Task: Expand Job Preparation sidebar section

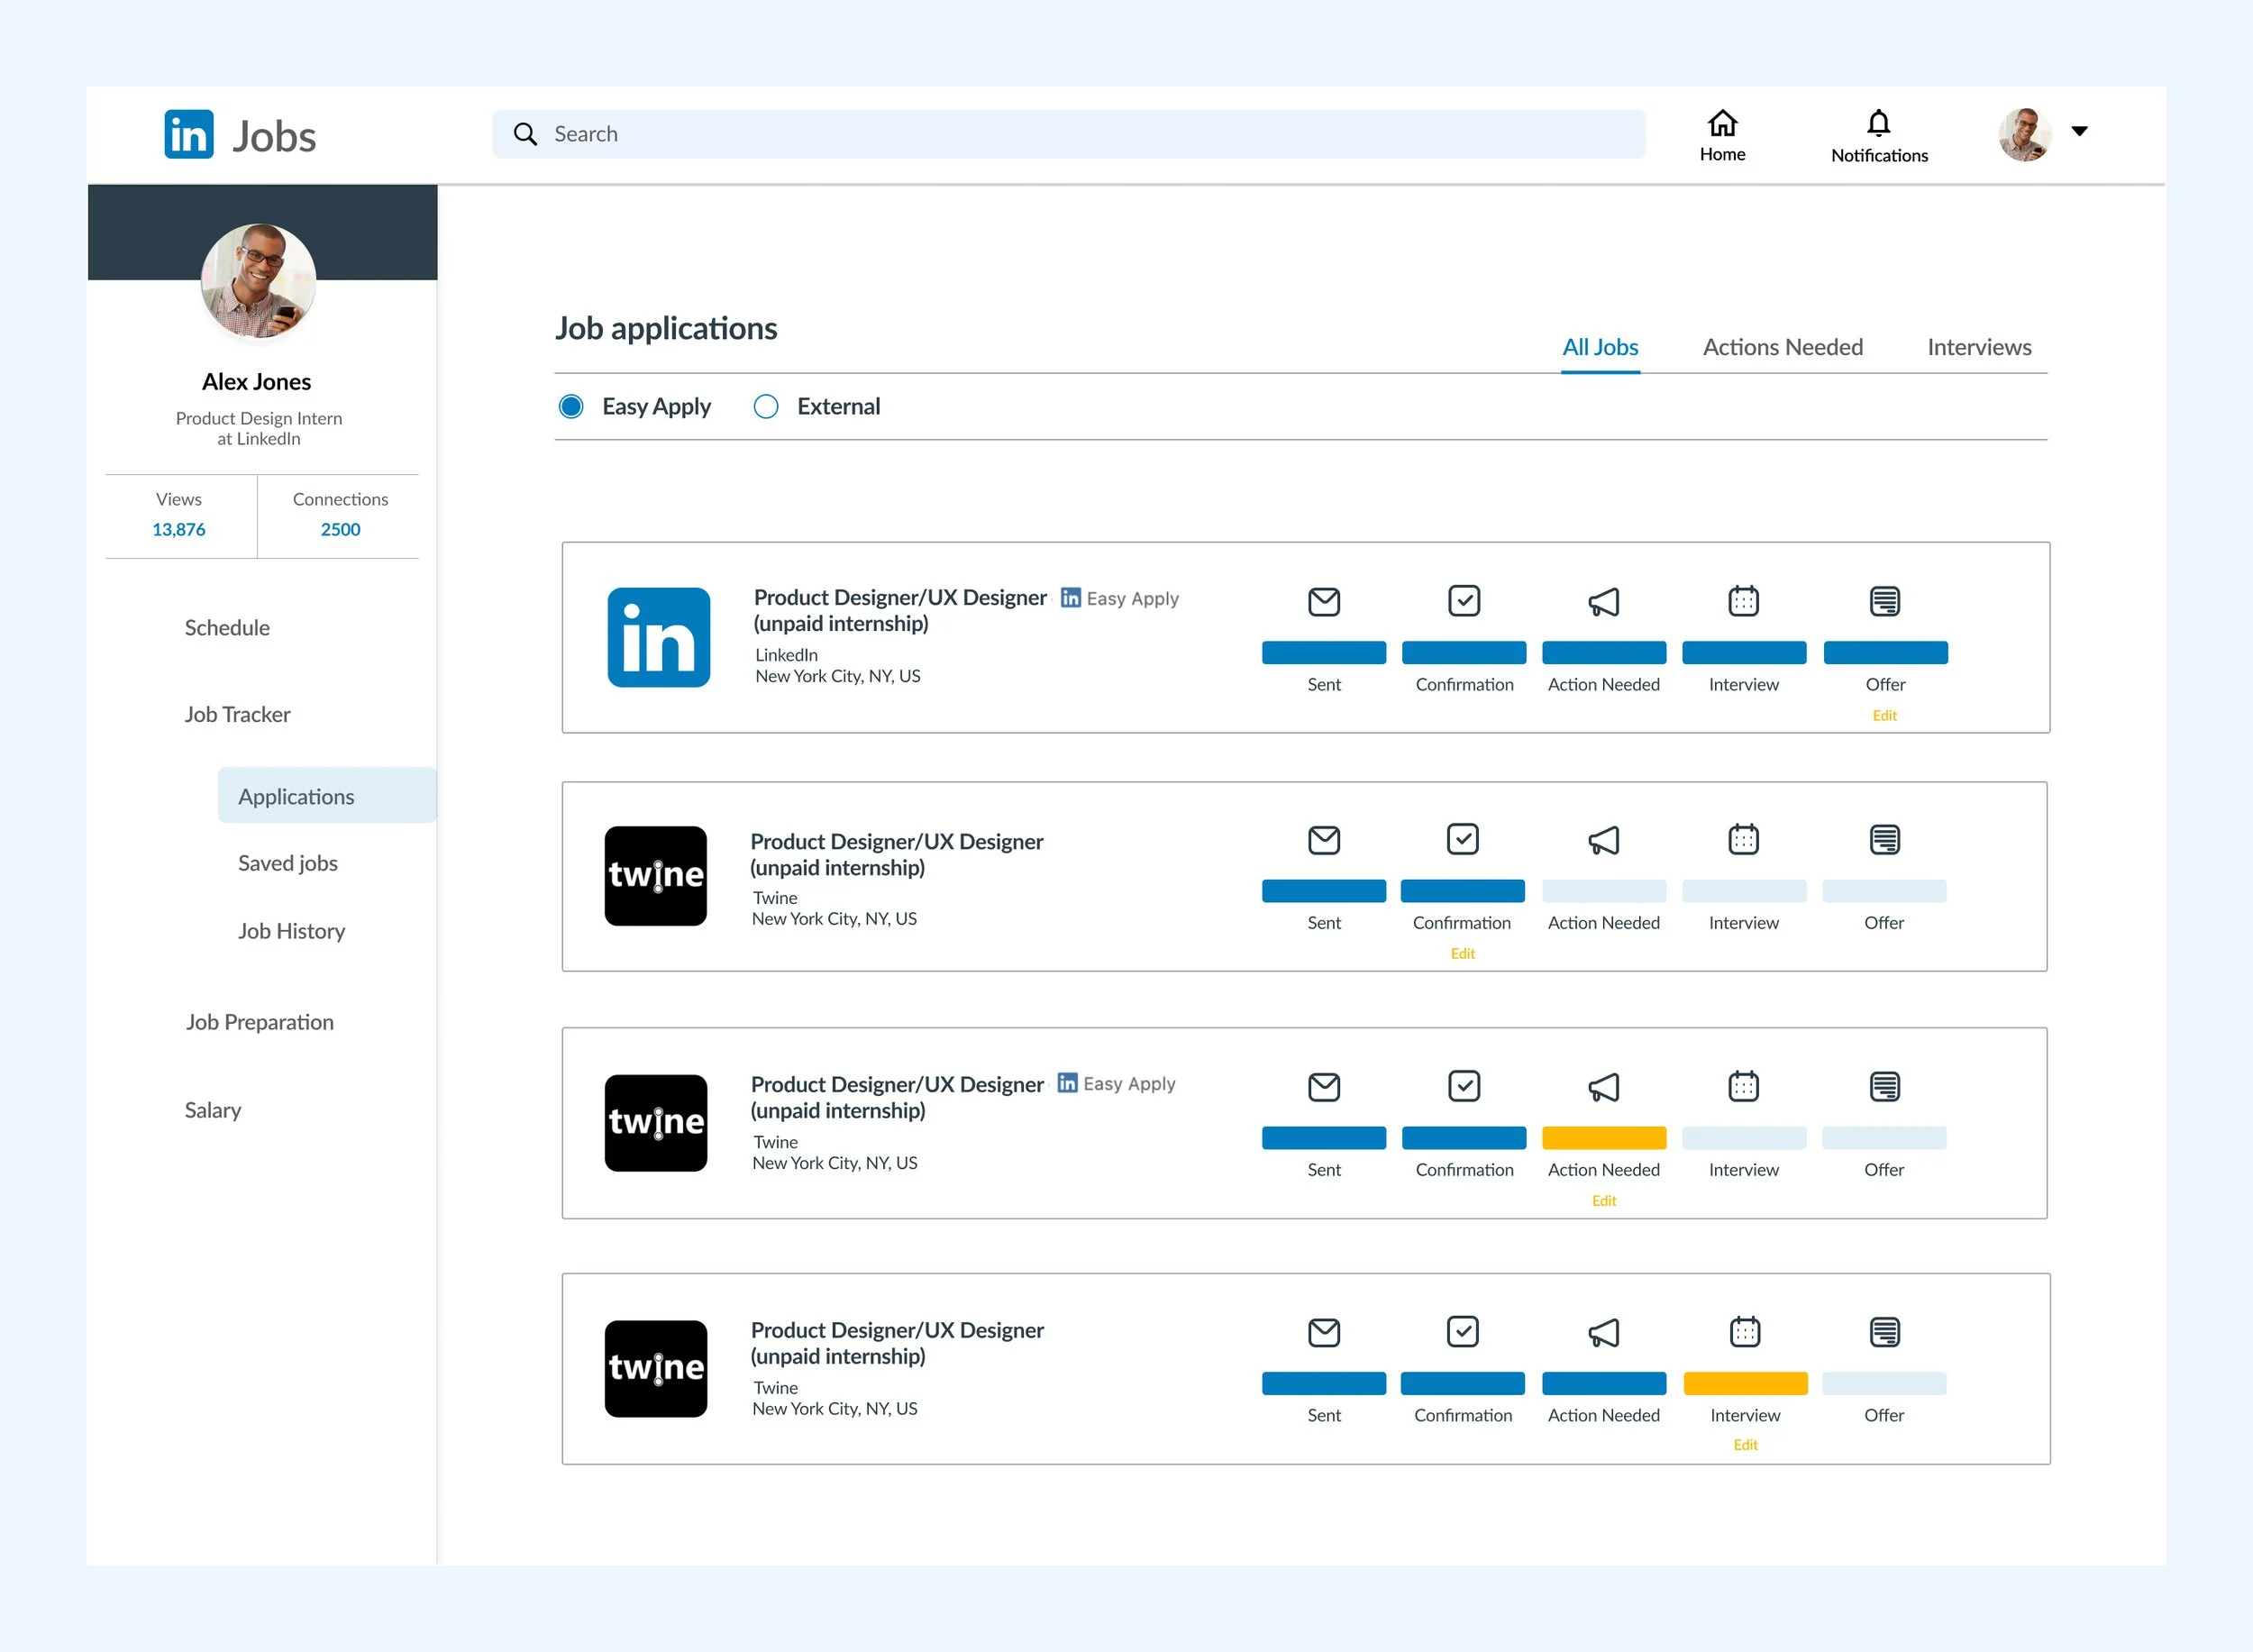Action: click(259, 1022)
